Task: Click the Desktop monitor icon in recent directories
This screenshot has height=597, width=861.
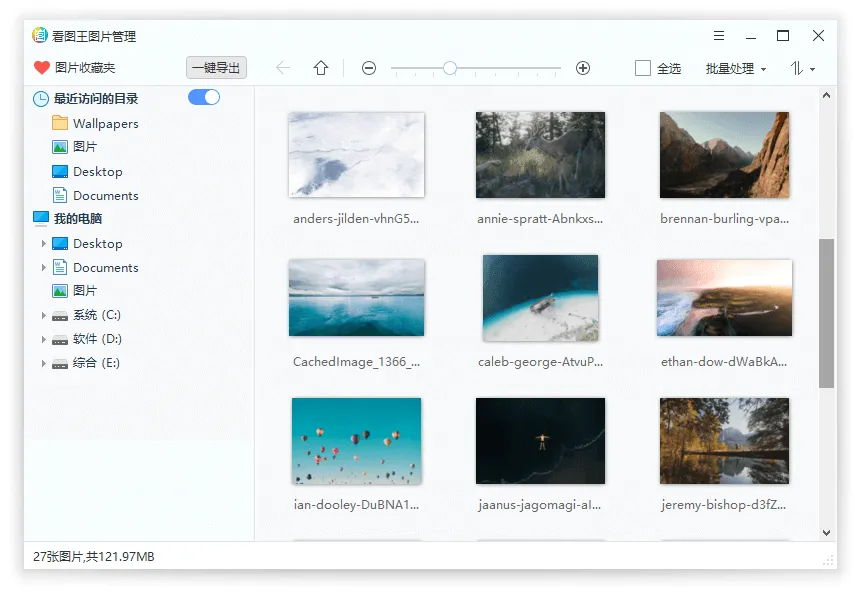Action: pyautogui.click(x=61, y=171)
